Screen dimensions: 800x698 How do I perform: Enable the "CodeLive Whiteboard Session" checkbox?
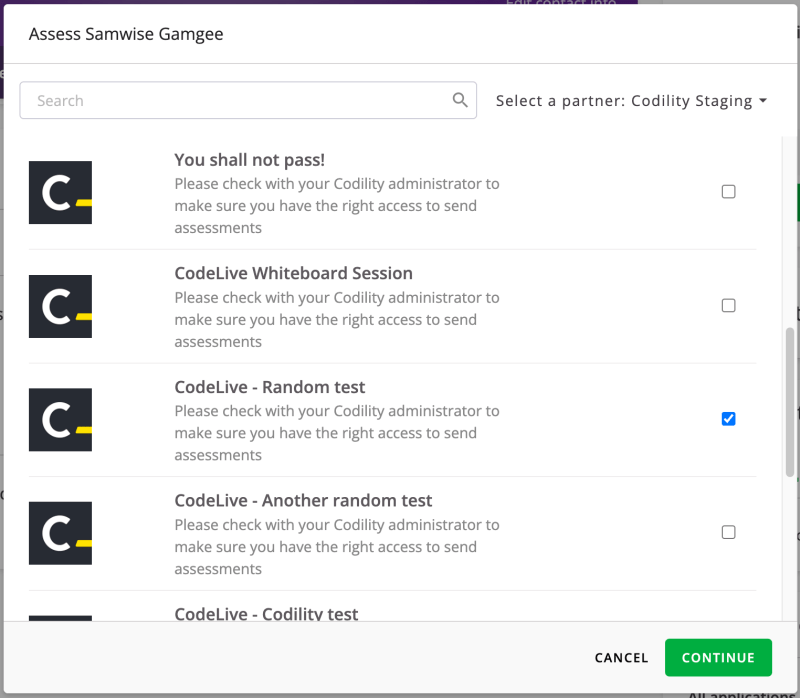pyautogui.click(x=729, y=305)
